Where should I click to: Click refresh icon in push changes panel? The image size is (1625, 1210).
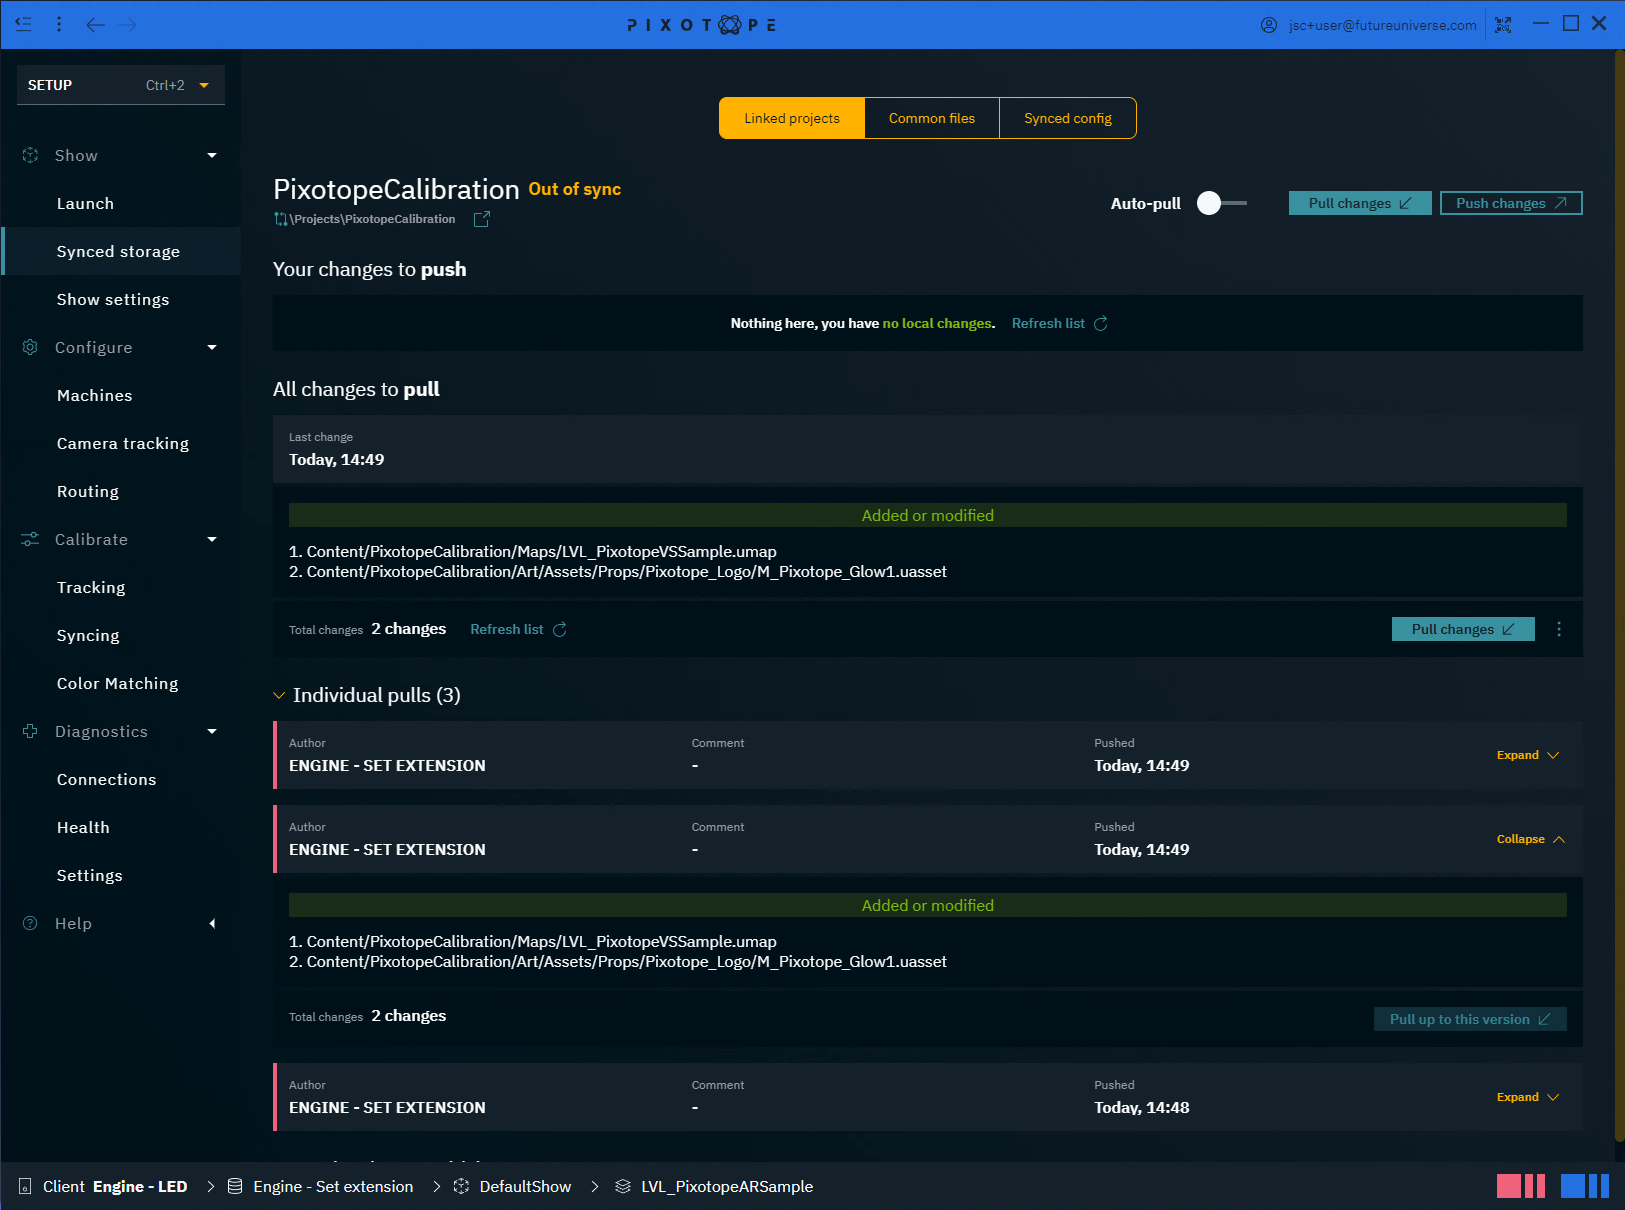tap(1101, 323)
